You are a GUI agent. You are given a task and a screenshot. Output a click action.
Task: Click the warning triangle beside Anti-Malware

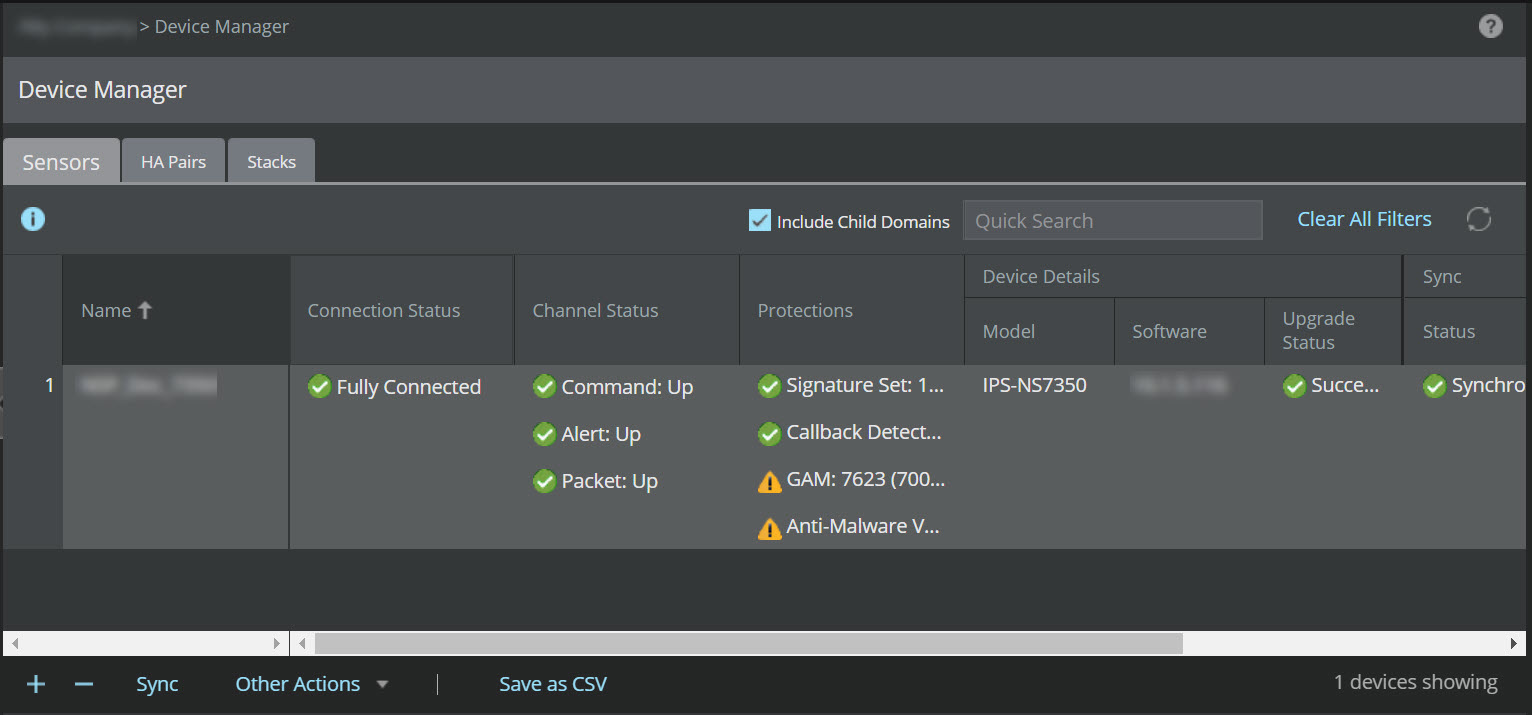coord(769,528)
